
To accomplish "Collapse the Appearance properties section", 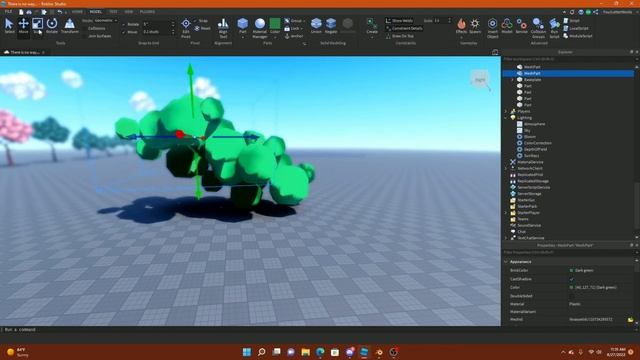I will pyautogui.click(x=506, y=262).
